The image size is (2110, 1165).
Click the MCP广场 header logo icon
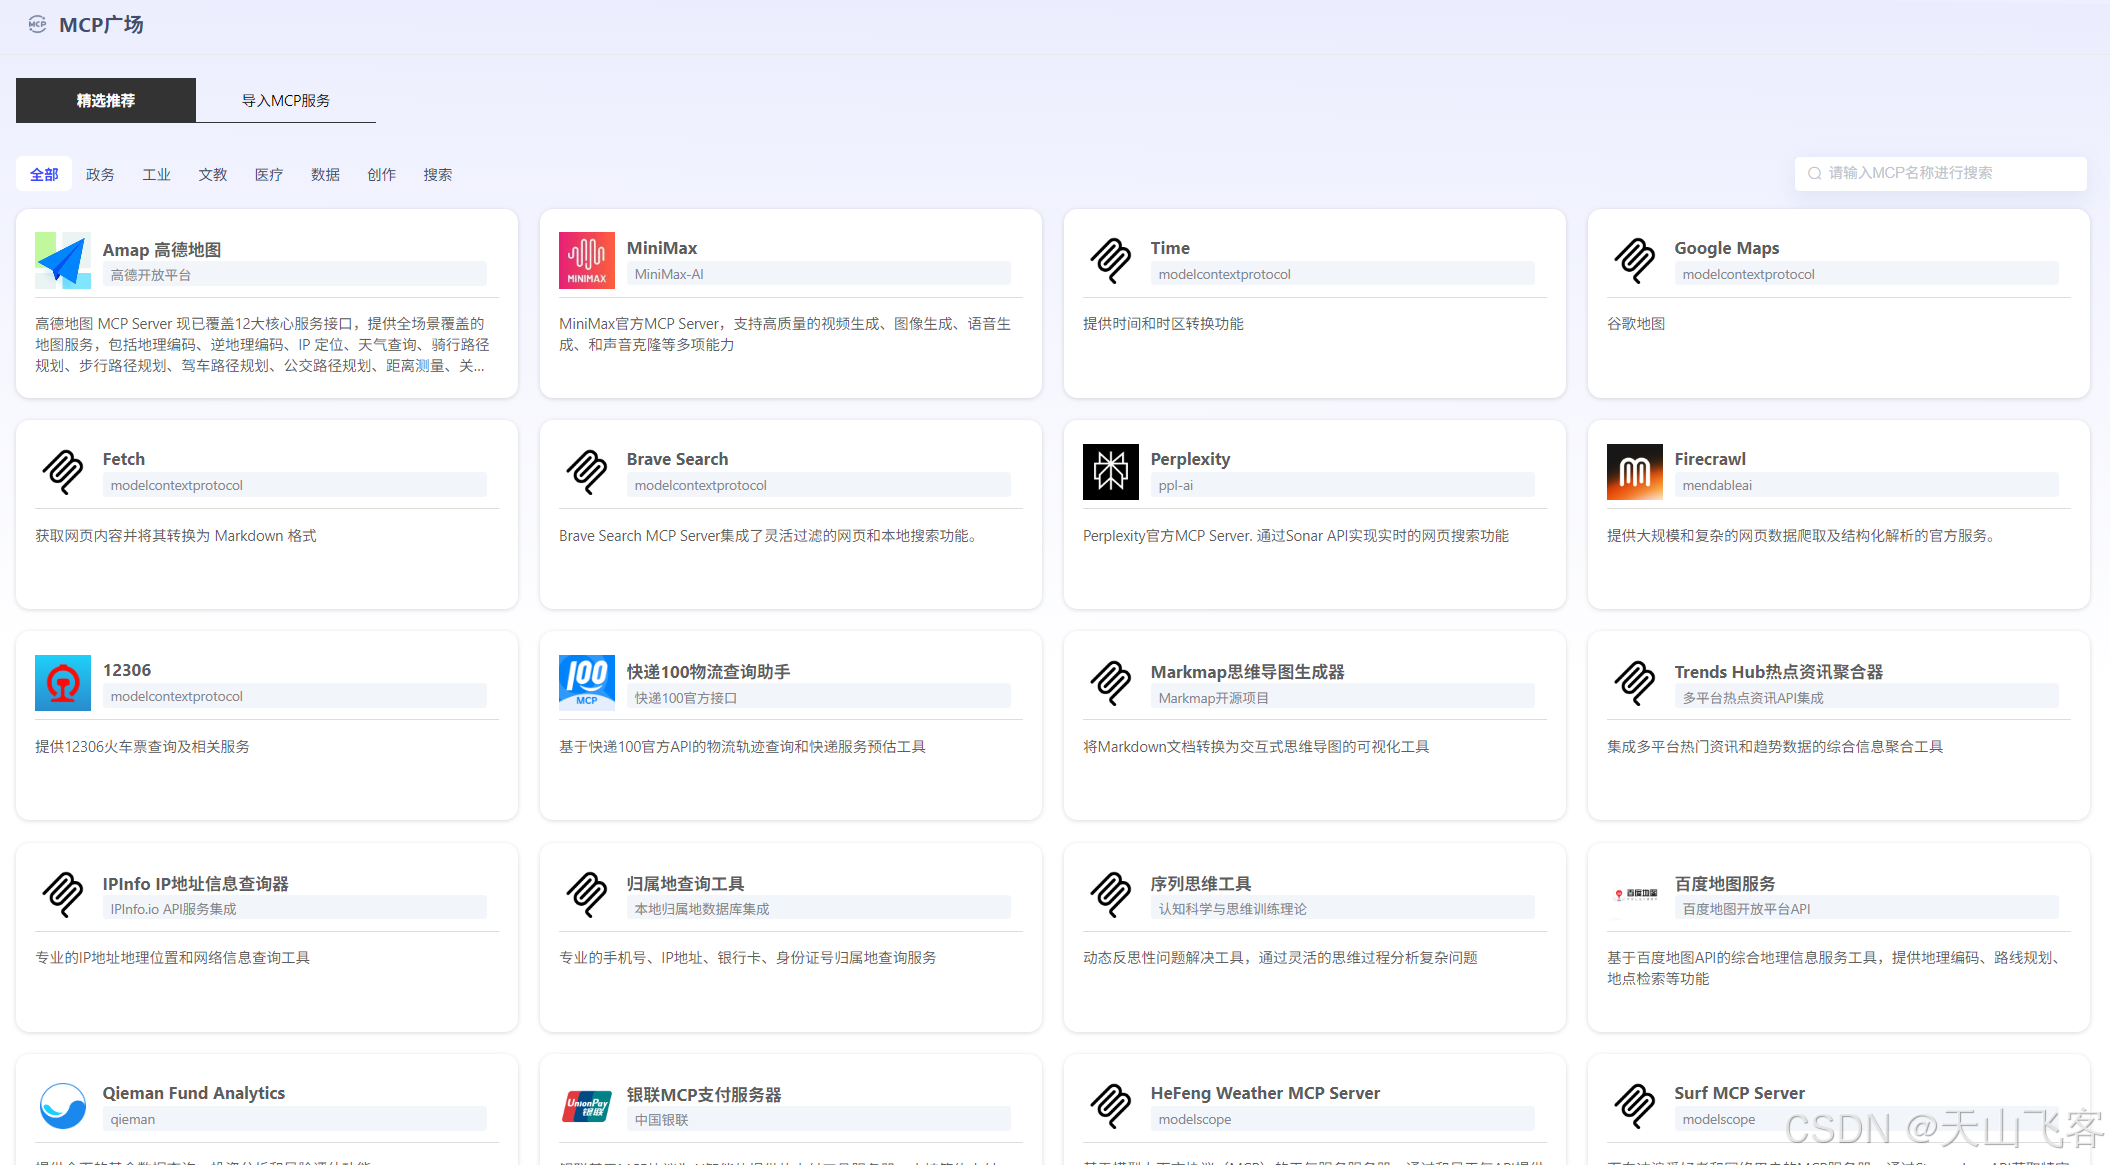tap(37, 24)
